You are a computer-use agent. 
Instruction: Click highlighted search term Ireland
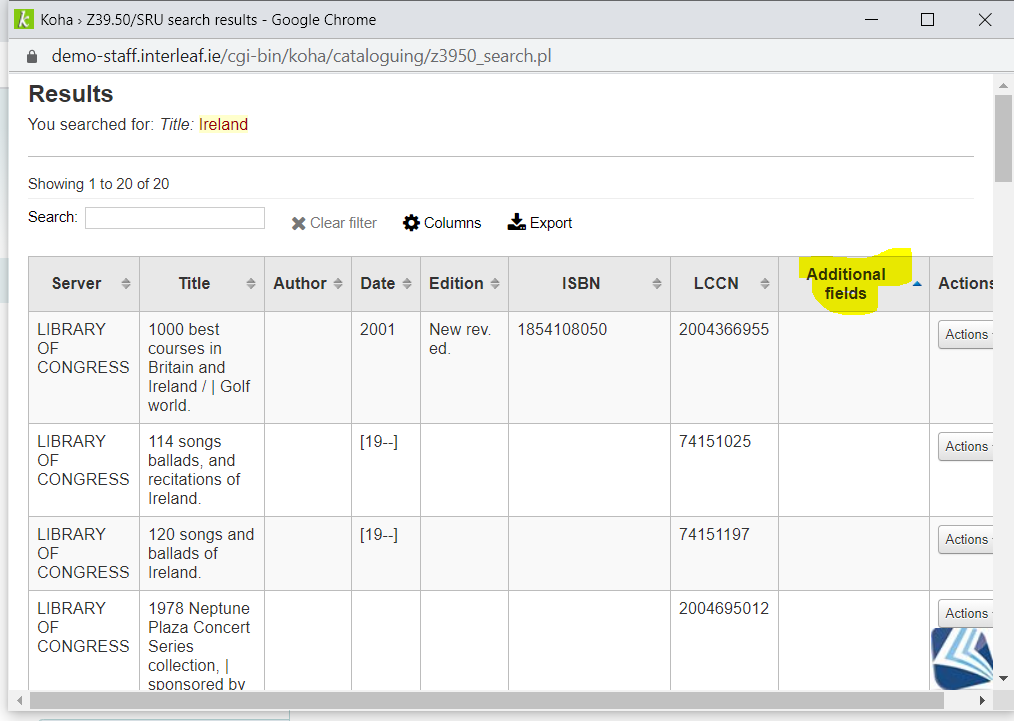[x=223, y=124]
